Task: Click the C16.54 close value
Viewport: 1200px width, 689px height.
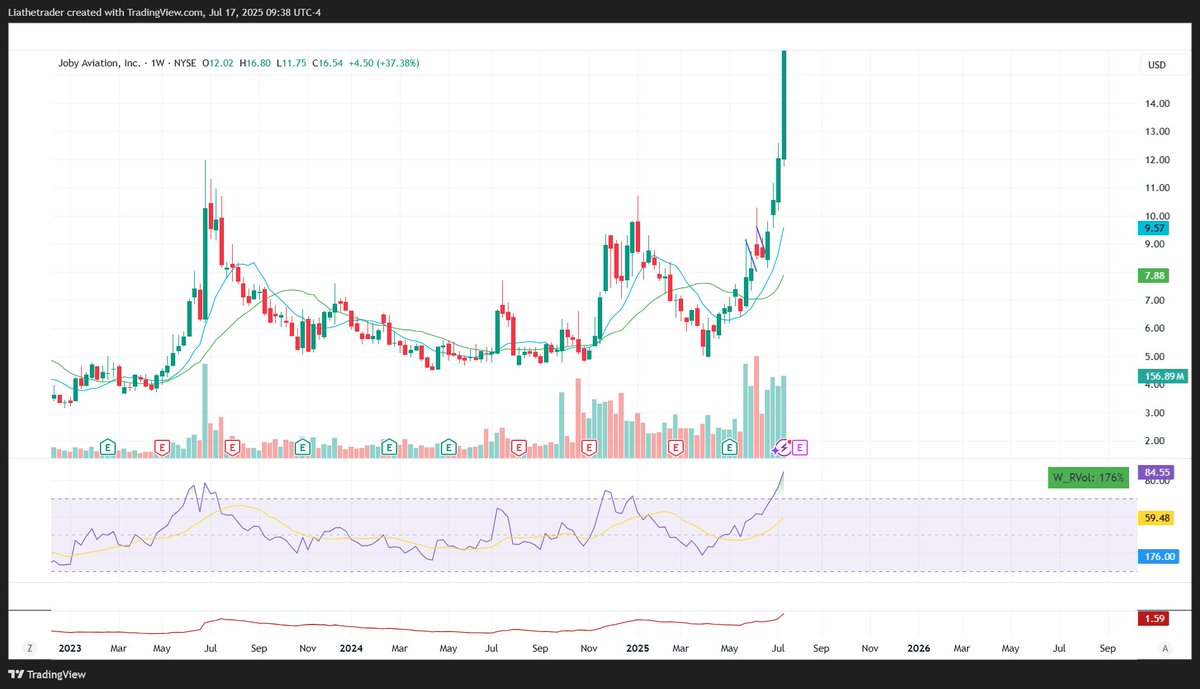Action: pos(328,63)
